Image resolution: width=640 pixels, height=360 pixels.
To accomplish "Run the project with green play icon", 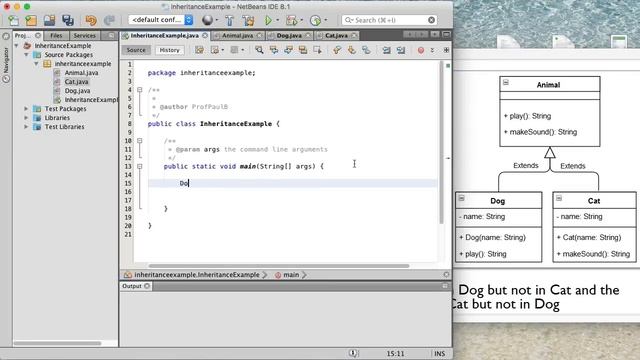I will tap(268, 20).
